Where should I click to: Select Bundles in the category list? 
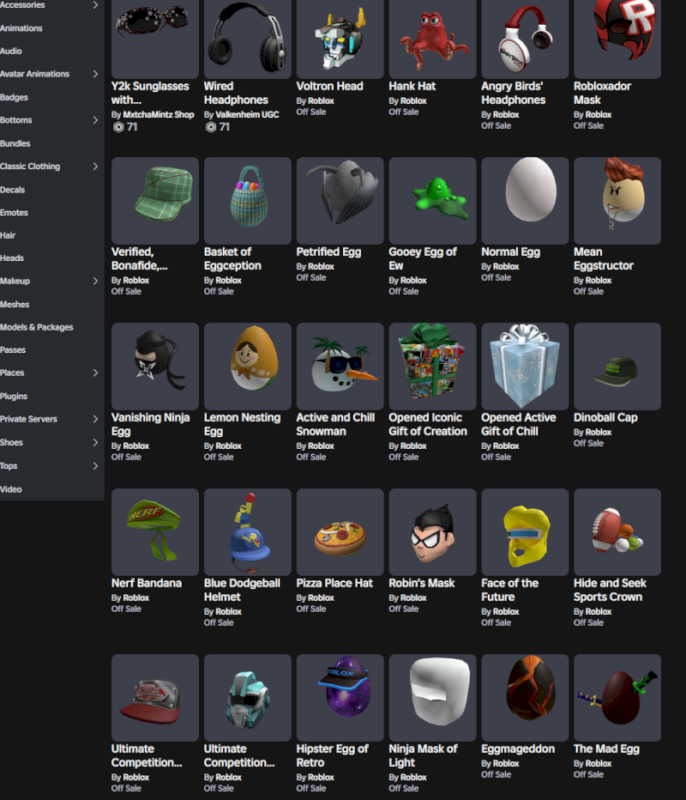tap(15, 143)
